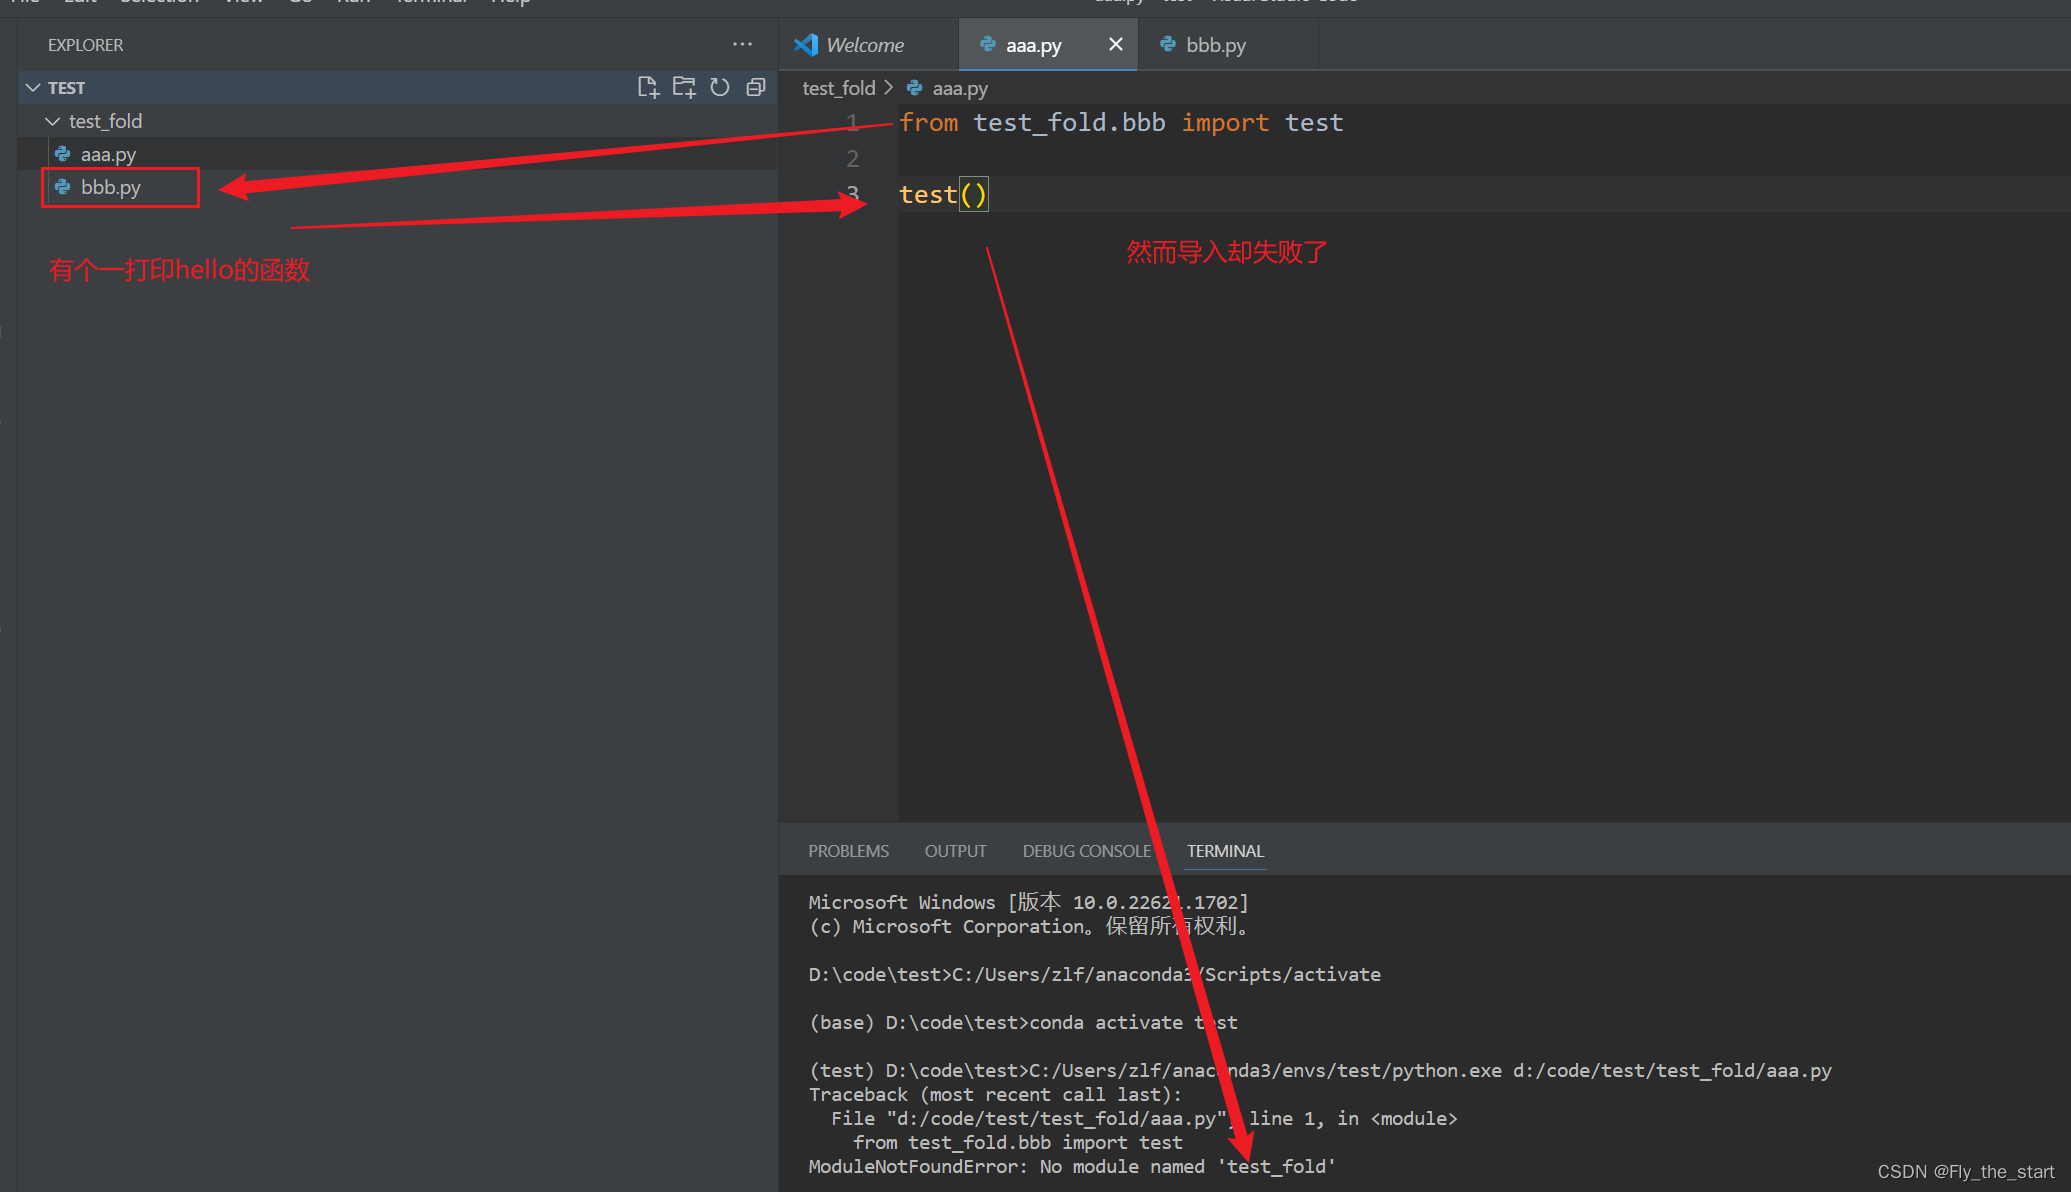The width and height of the screenshot is (2071, 1192).
Task: Close the aaa.py editor tab
Action: point(1116,44)
